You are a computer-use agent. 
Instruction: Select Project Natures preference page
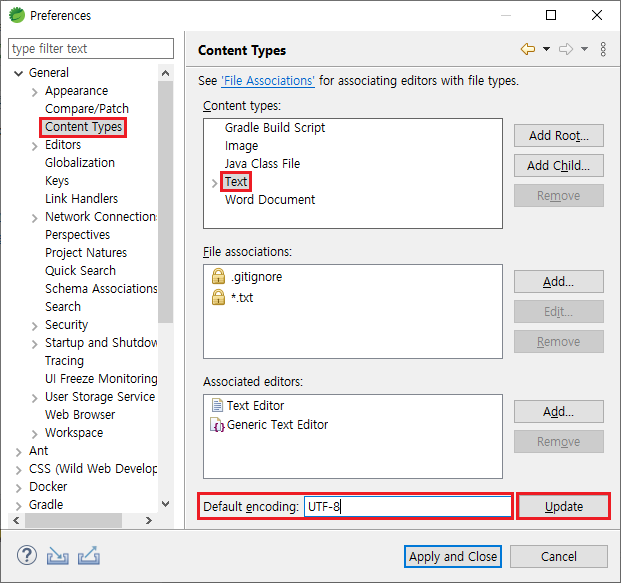click(86, 253)
